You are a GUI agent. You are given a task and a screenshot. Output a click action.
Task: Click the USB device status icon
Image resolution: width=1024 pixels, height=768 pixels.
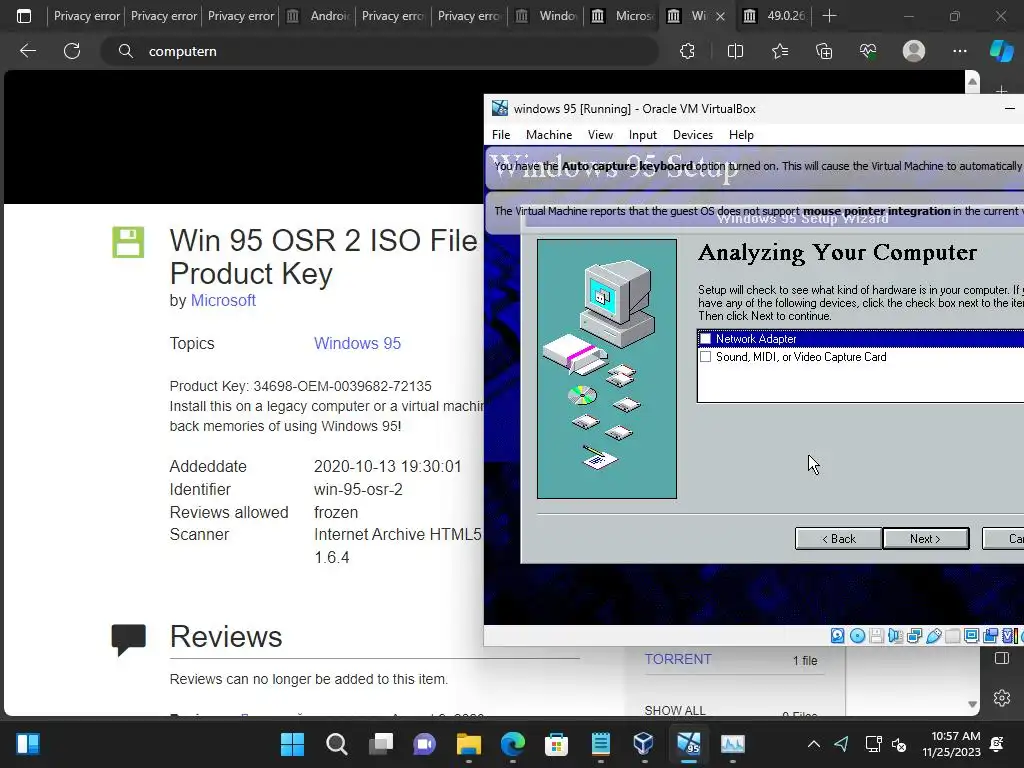pos(934,635)
